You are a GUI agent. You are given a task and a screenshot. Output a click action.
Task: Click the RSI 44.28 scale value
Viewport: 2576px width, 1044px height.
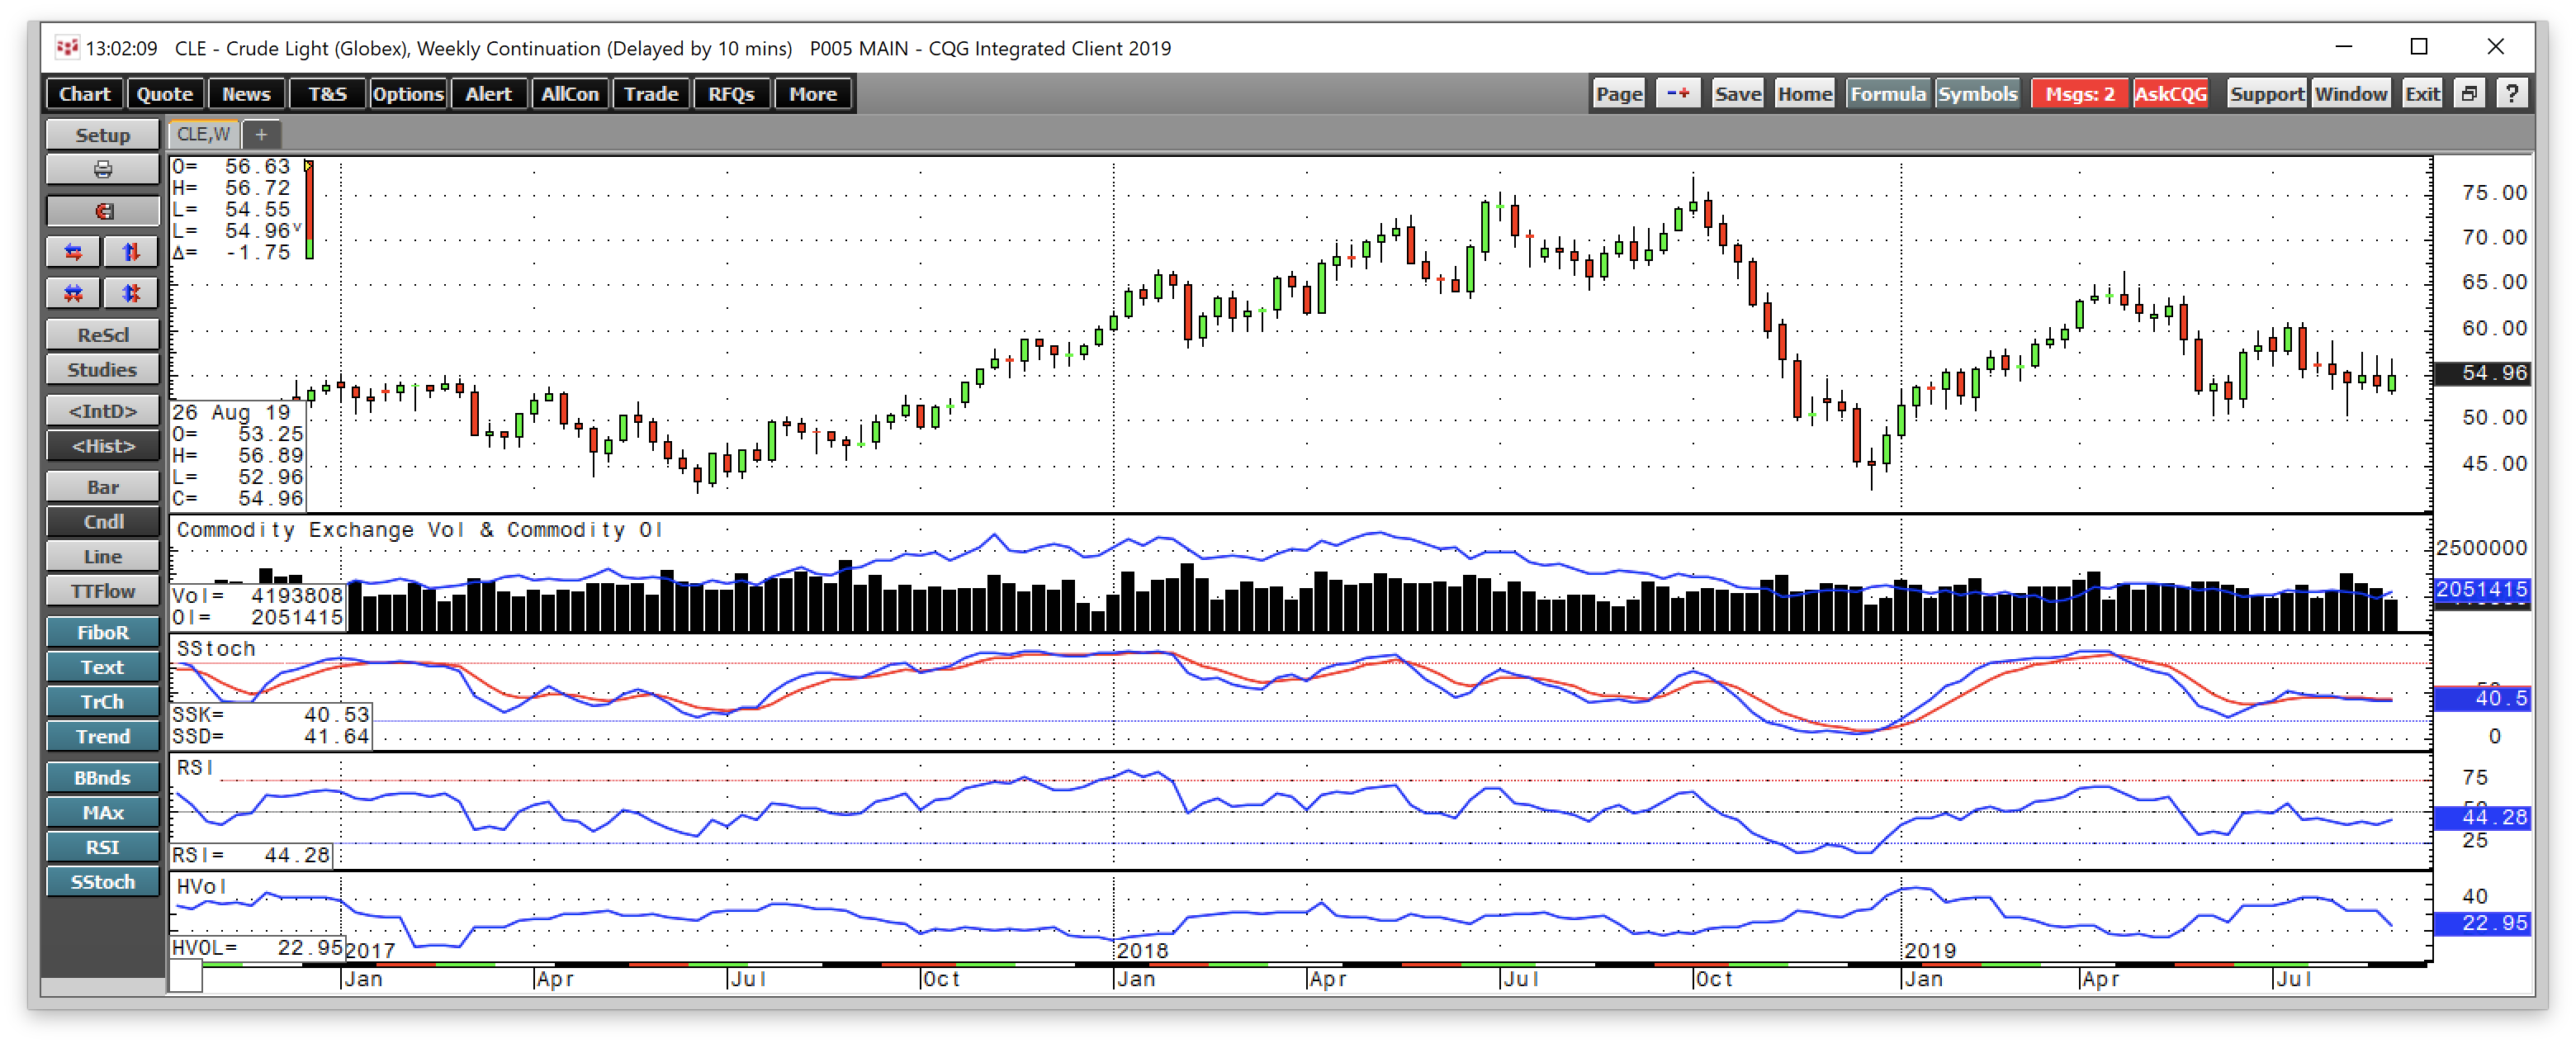(2482, 817)
